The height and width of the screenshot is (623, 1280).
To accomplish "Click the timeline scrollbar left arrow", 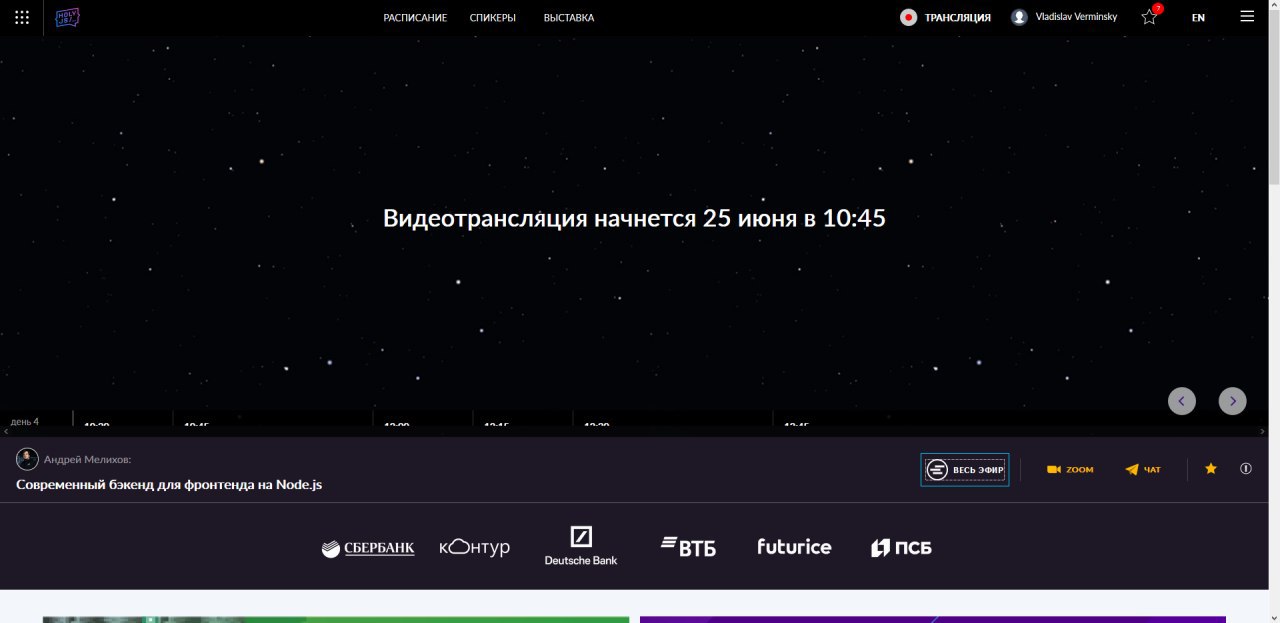I will click(x=5, y=431).
